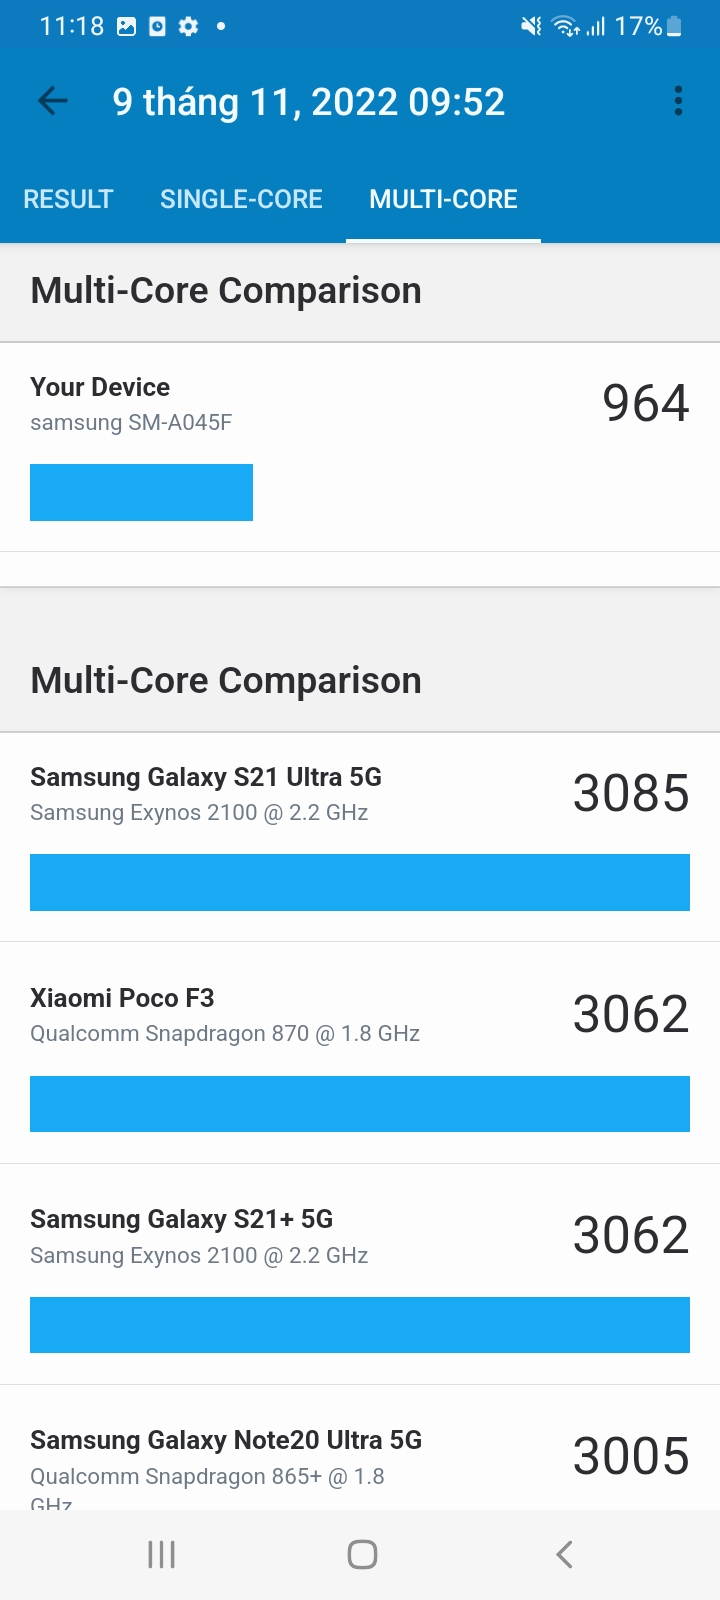Image resolution: width=720 pixels, height=1600 pixels.
Task: Select the Galaxy Note20 Ultra 5G entry
Action: [x=360, y=1448]
